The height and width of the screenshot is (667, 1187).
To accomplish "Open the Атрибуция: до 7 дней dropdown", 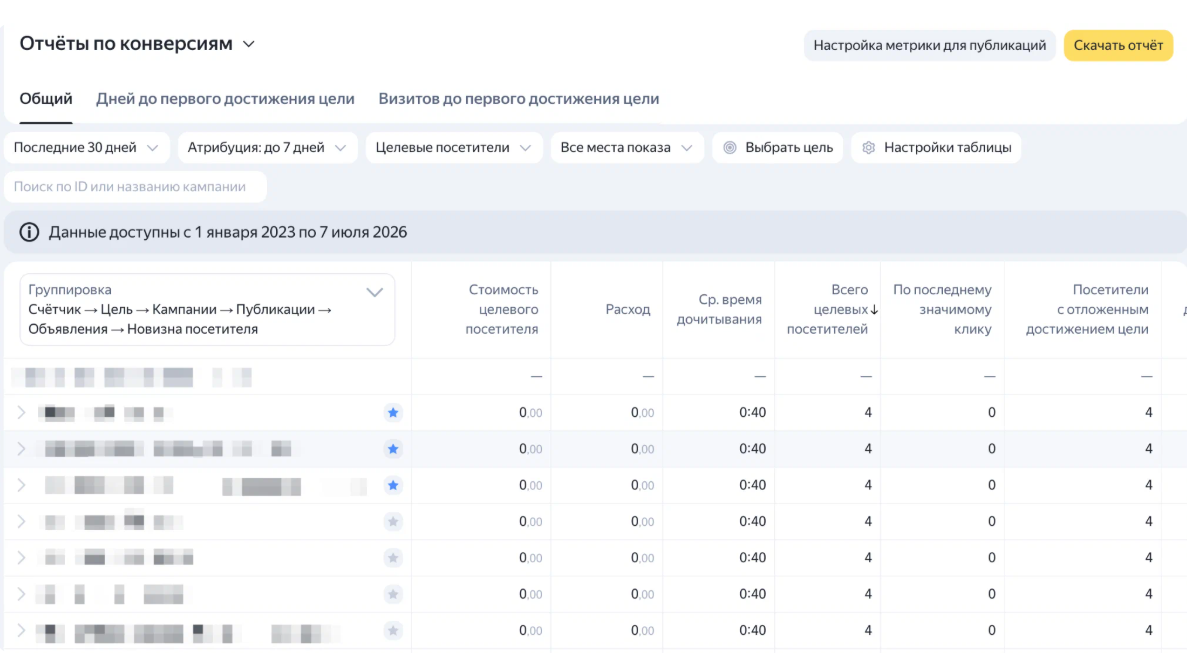I will (266, 148).
